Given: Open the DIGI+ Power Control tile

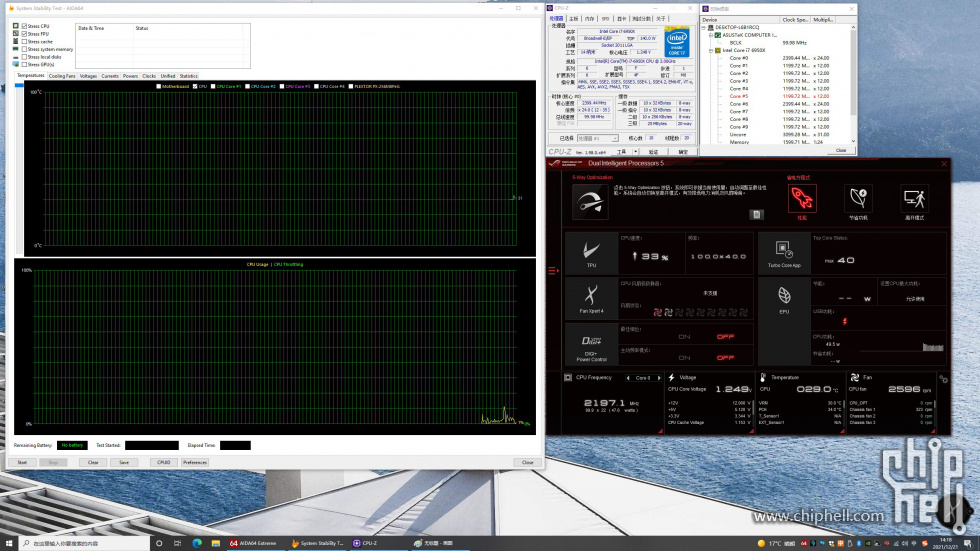Looking at the screenshot, I should click(591, 345).
